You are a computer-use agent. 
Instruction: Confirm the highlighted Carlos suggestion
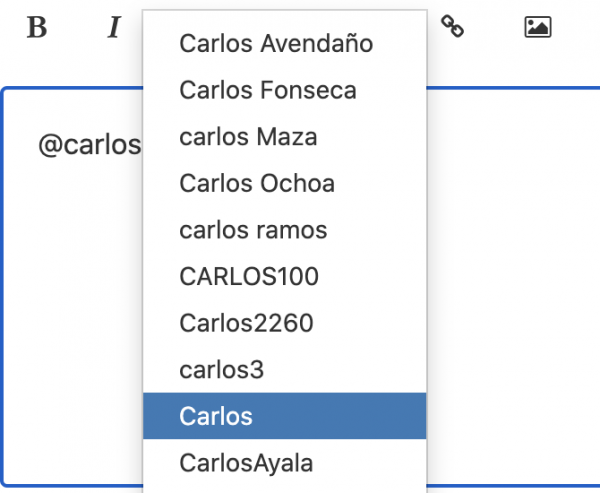click(284, 416)
